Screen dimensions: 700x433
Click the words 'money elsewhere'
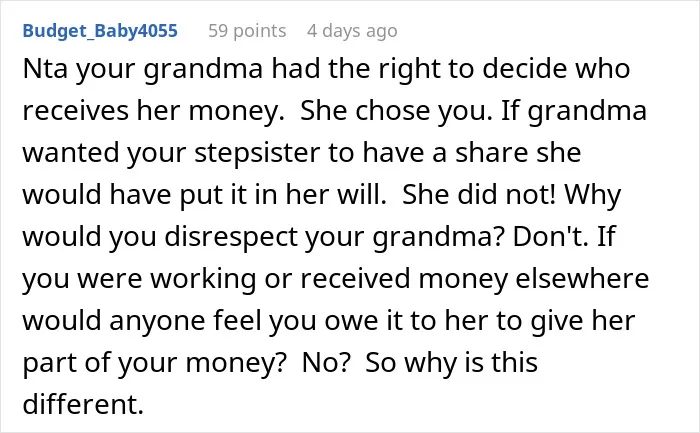(x=533, y=279)
